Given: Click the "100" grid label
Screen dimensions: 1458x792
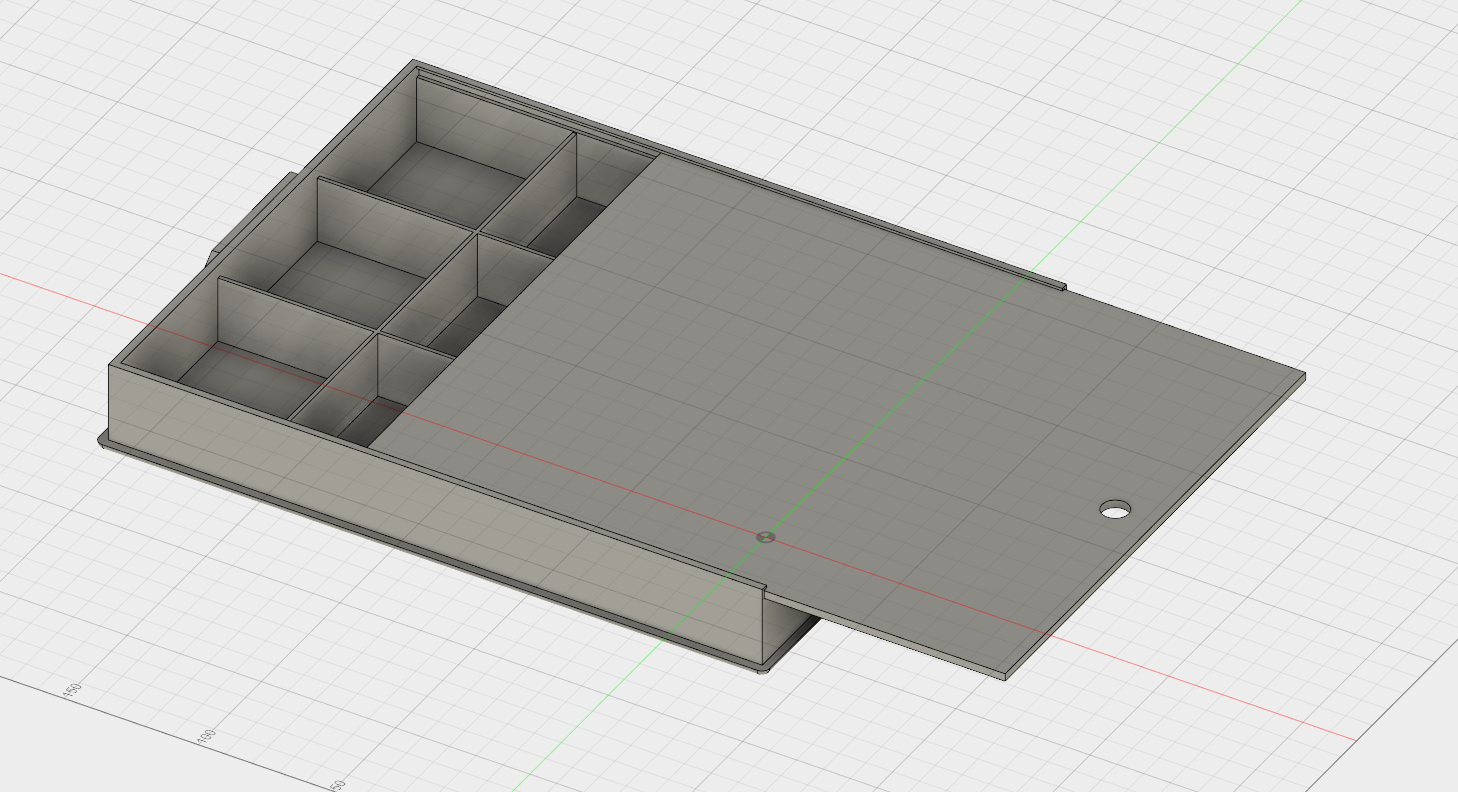Looking at the screenshot, I should coord(206,737).
